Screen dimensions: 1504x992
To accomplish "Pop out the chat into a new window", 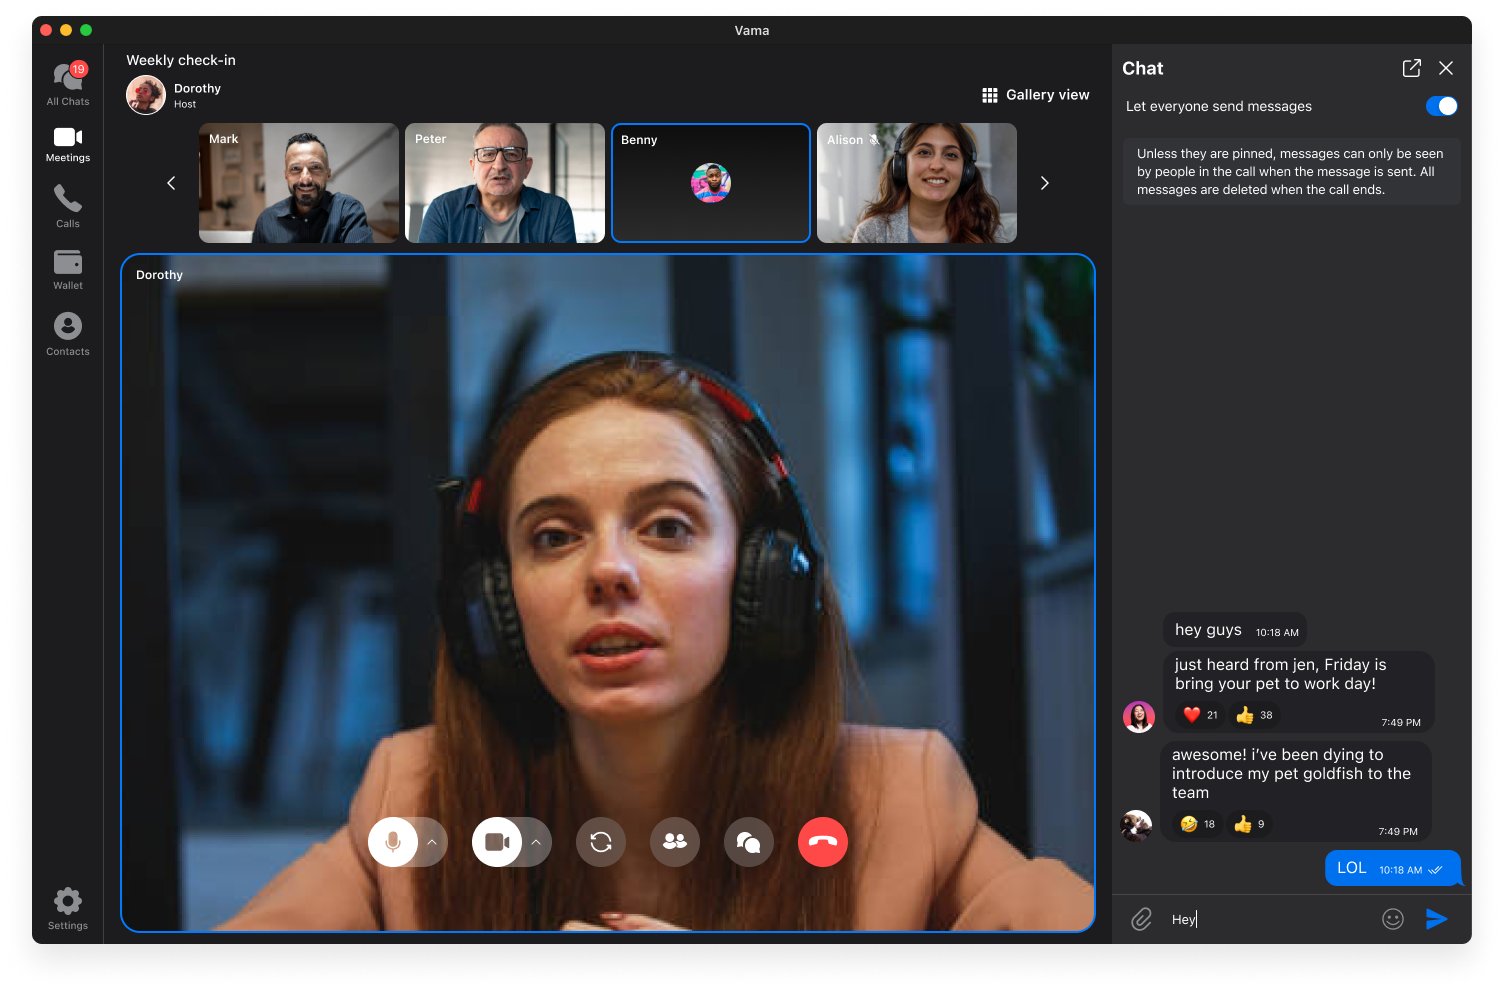I will coord(1412,68).
